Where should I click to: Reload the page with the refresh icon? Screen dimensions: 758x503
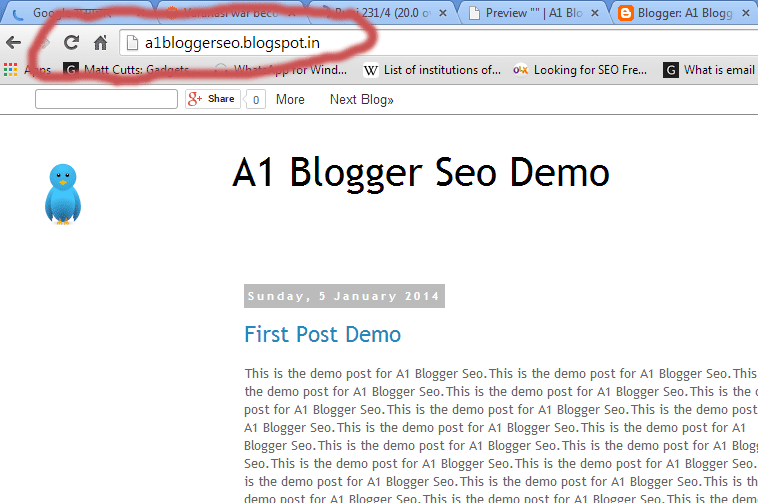pos(71,43)
